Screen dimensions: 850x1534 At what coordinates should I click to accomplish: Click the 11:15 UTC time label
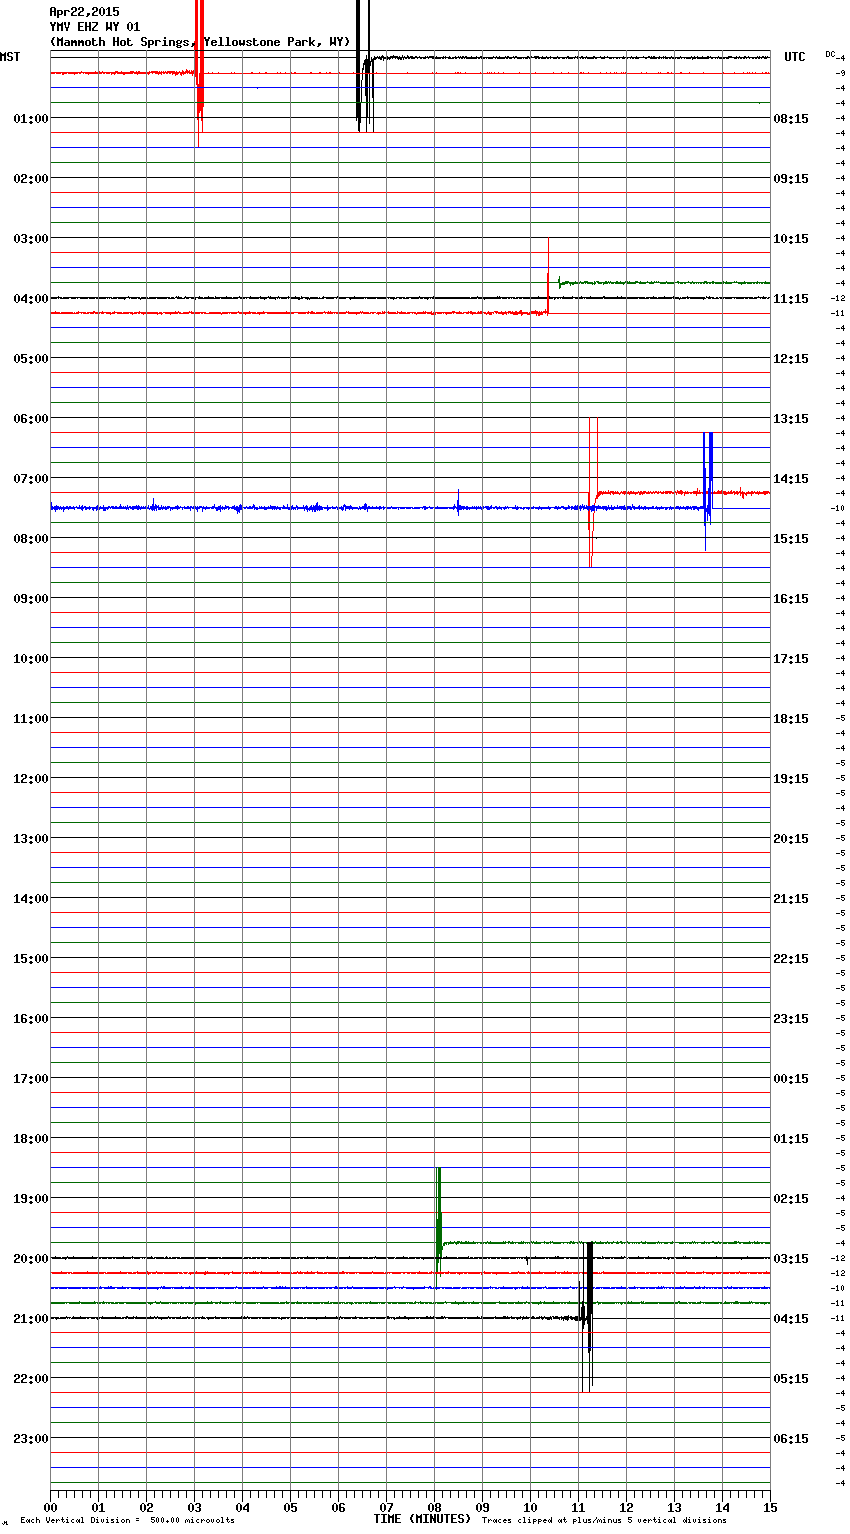[791, 299]
